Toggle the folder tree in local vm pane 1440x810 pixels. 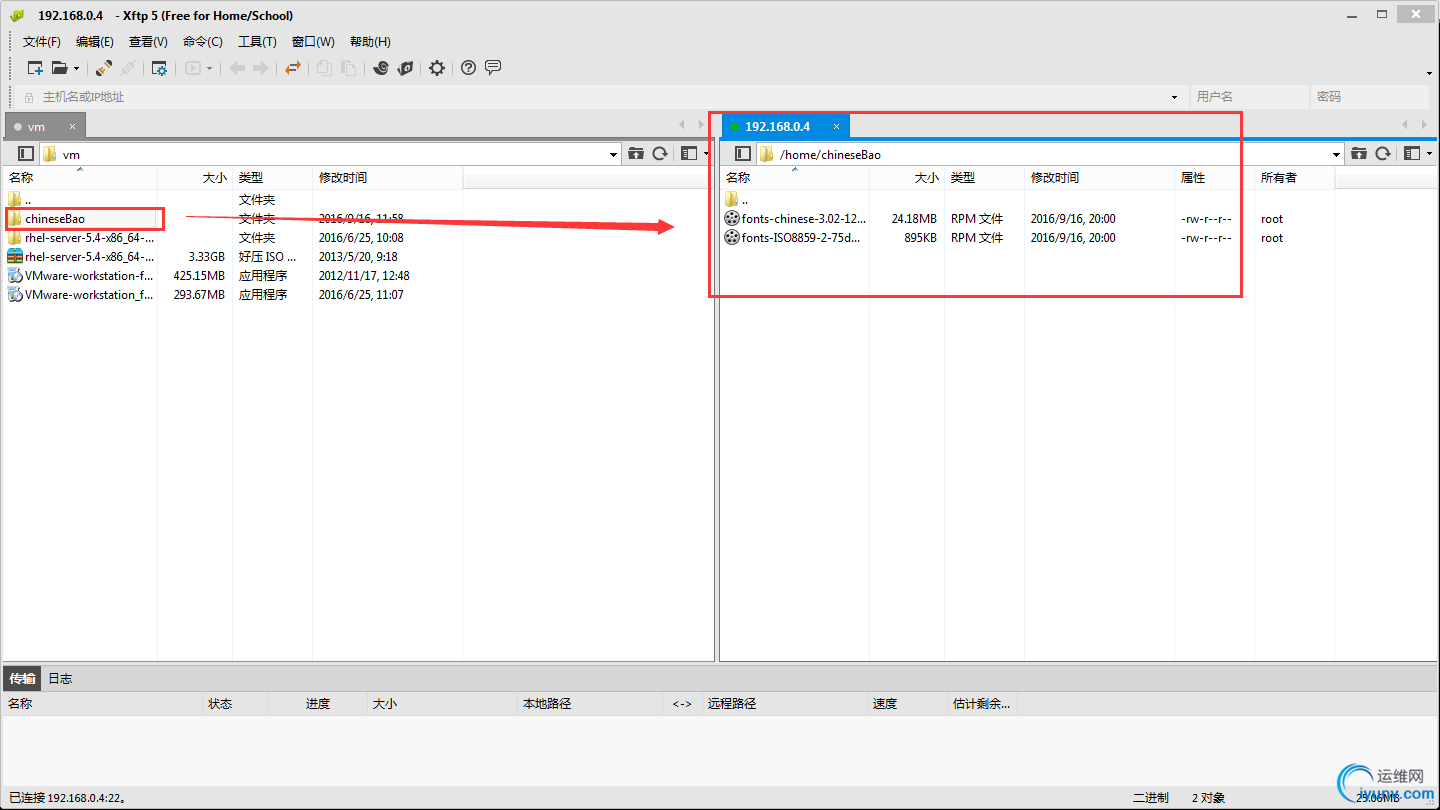point(27,154)
